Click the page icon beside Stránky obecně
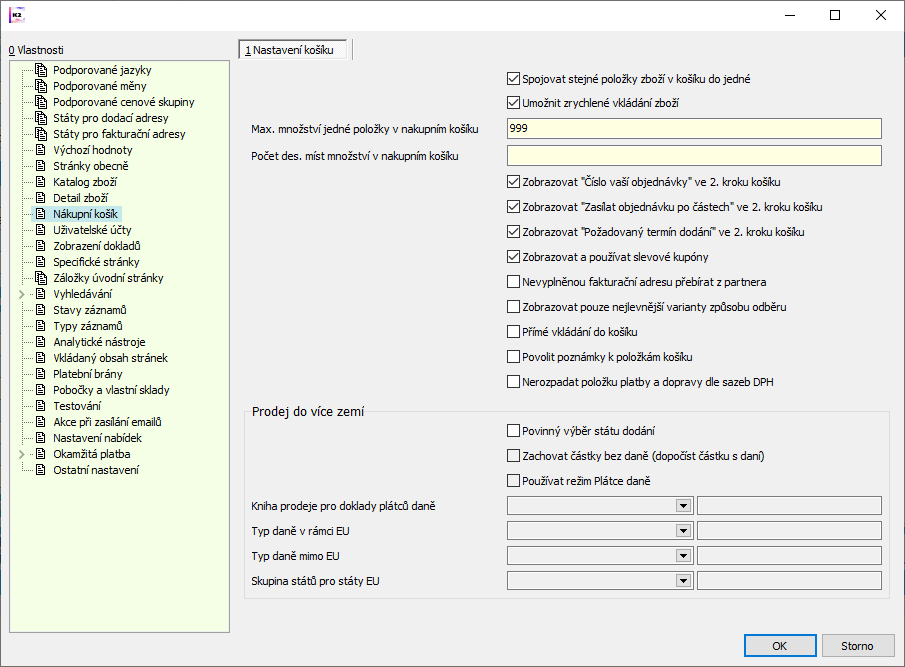This screenshot has height=667, width=905. [x=40, y=166]
